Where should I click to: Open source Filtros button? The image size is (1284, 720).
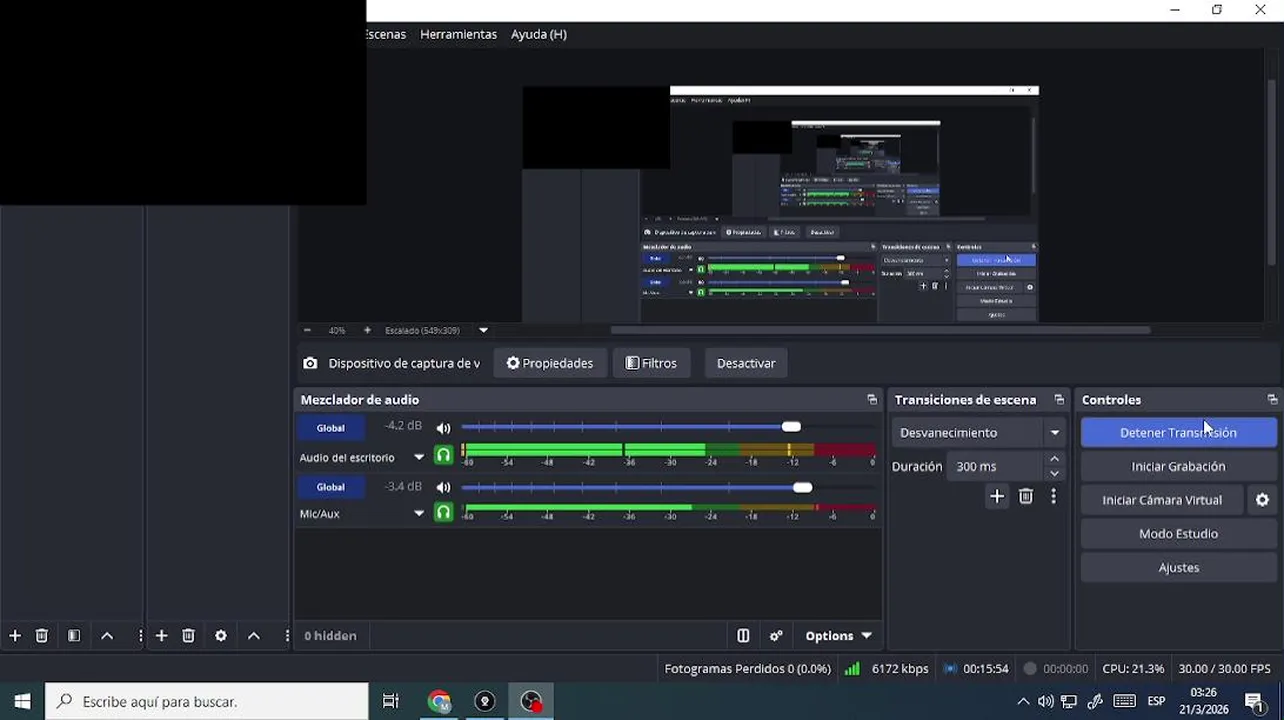coord(651,364)
